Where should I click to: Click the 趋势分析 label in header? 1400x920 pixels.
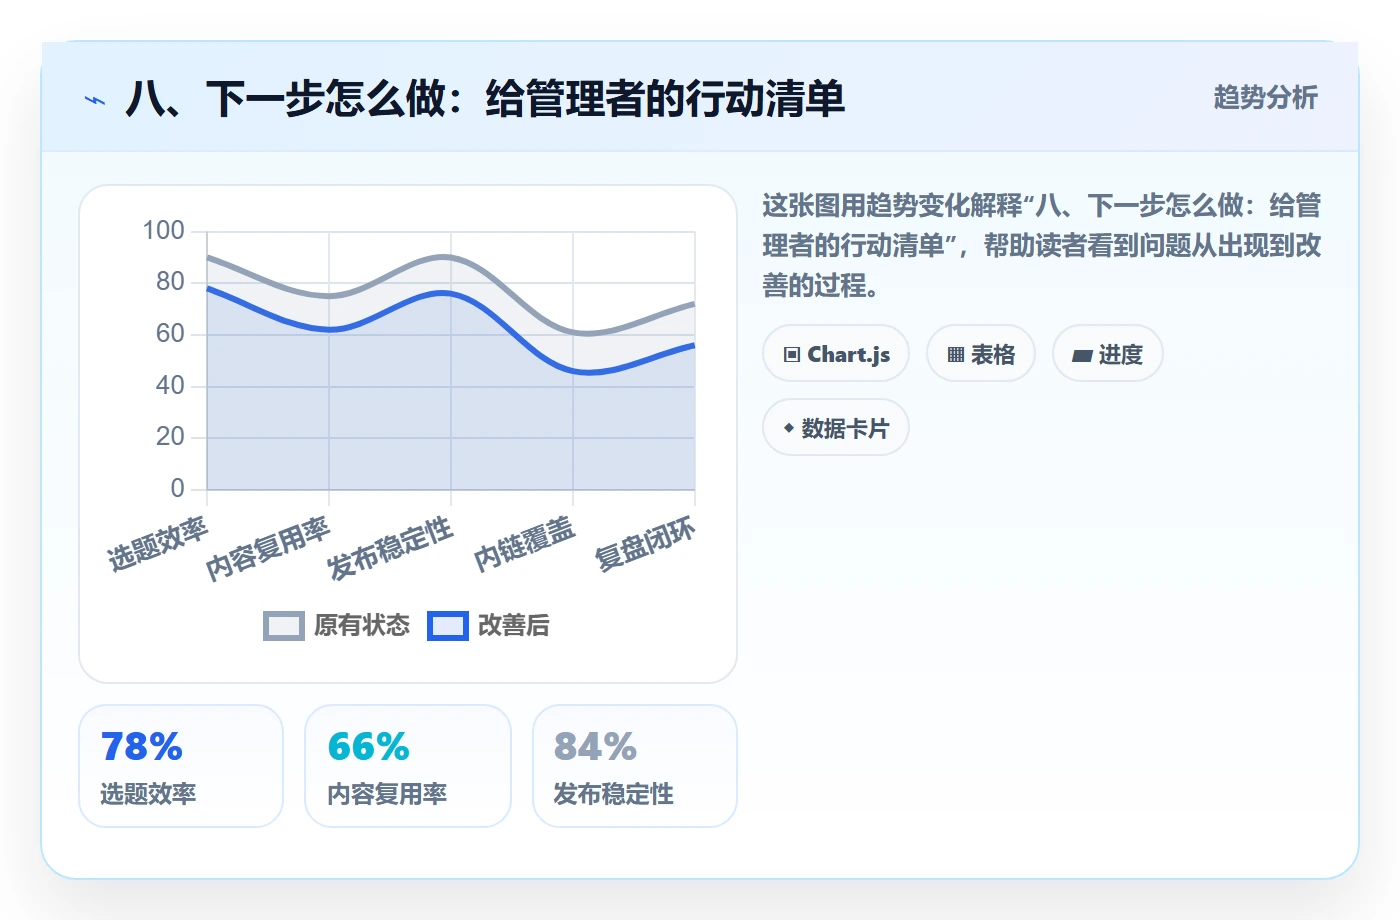1265,98
